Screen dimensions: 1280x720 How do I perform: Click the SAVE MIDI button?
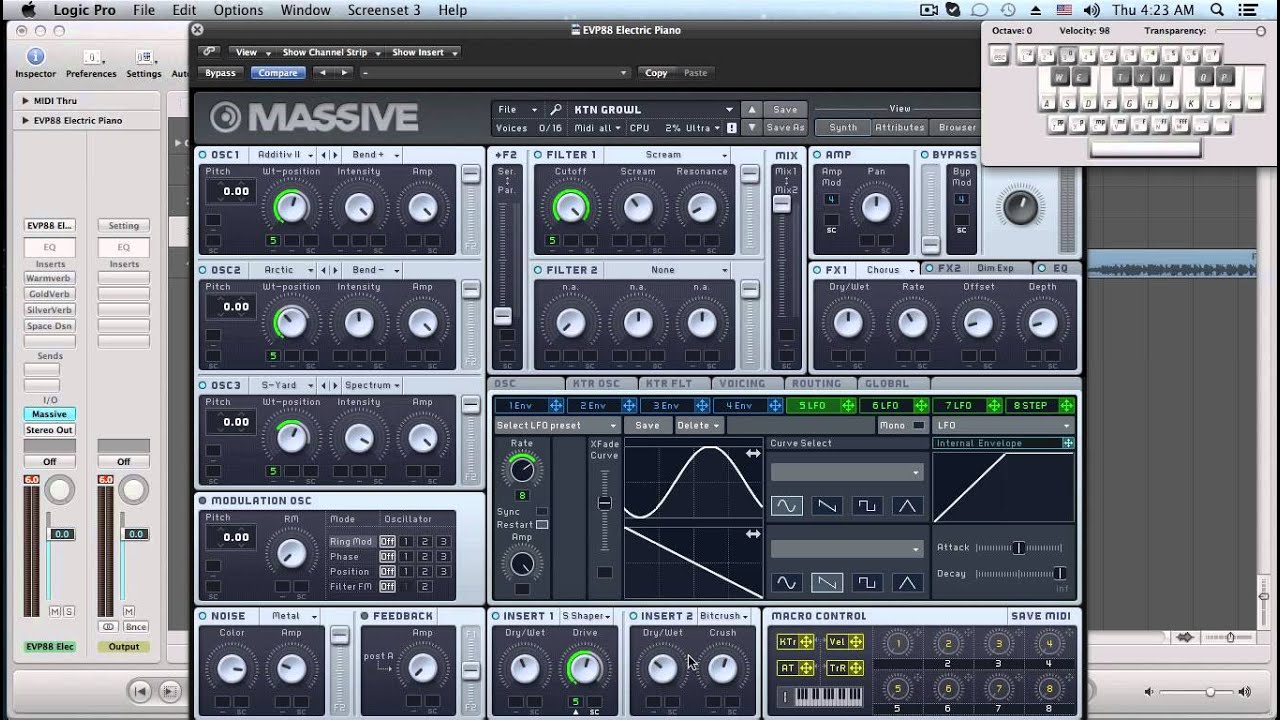[1040, 616]
